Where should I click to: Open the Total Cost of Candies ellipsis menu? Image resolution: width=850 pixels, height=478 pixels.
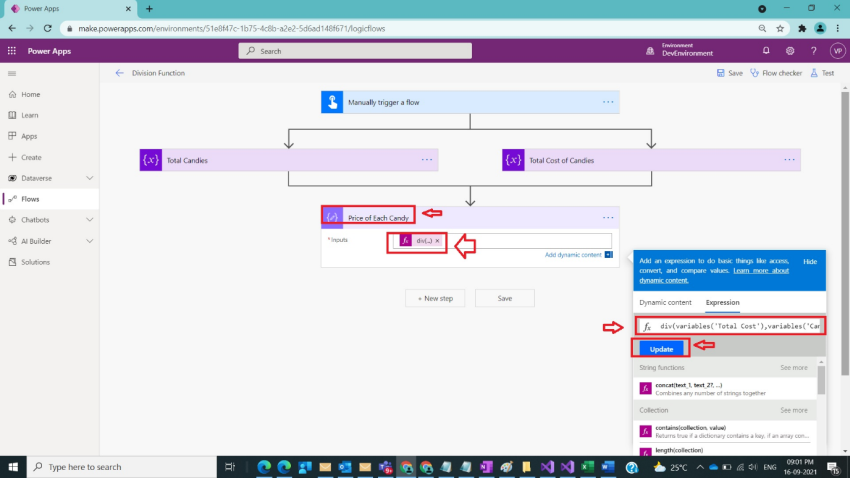click(x=789, y=160)
